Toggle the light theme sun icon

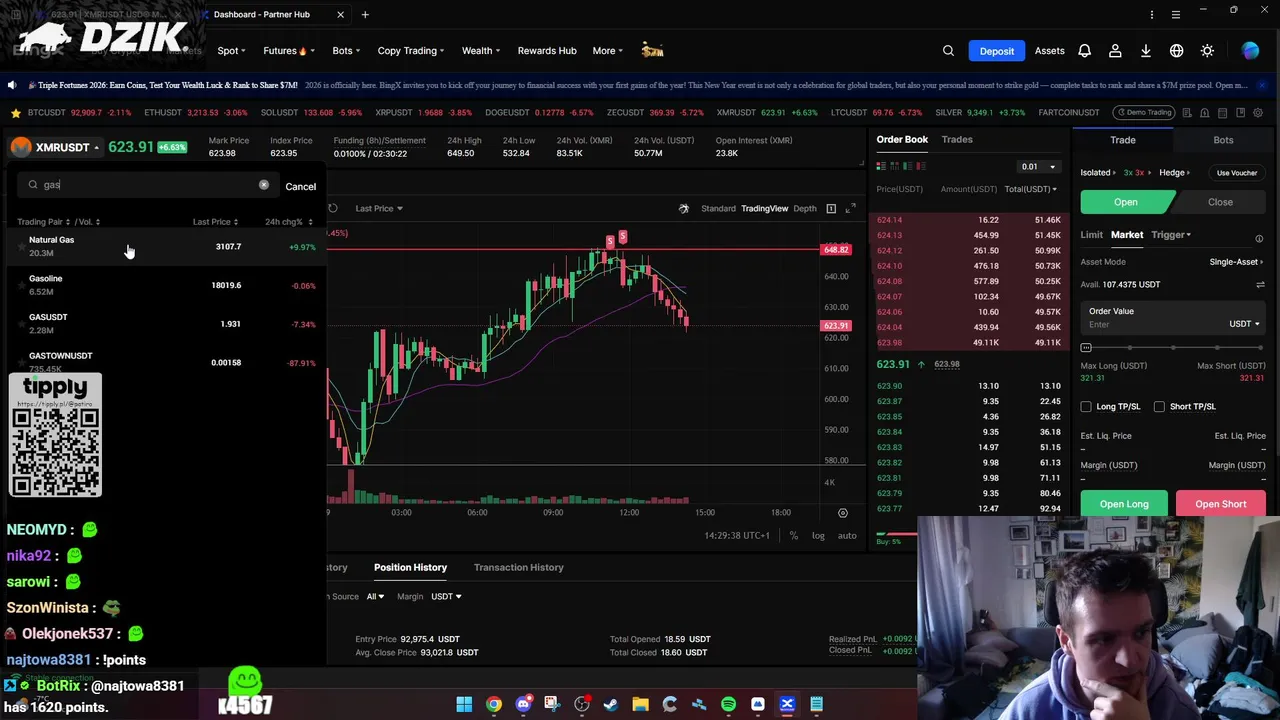coord(1207,51)
